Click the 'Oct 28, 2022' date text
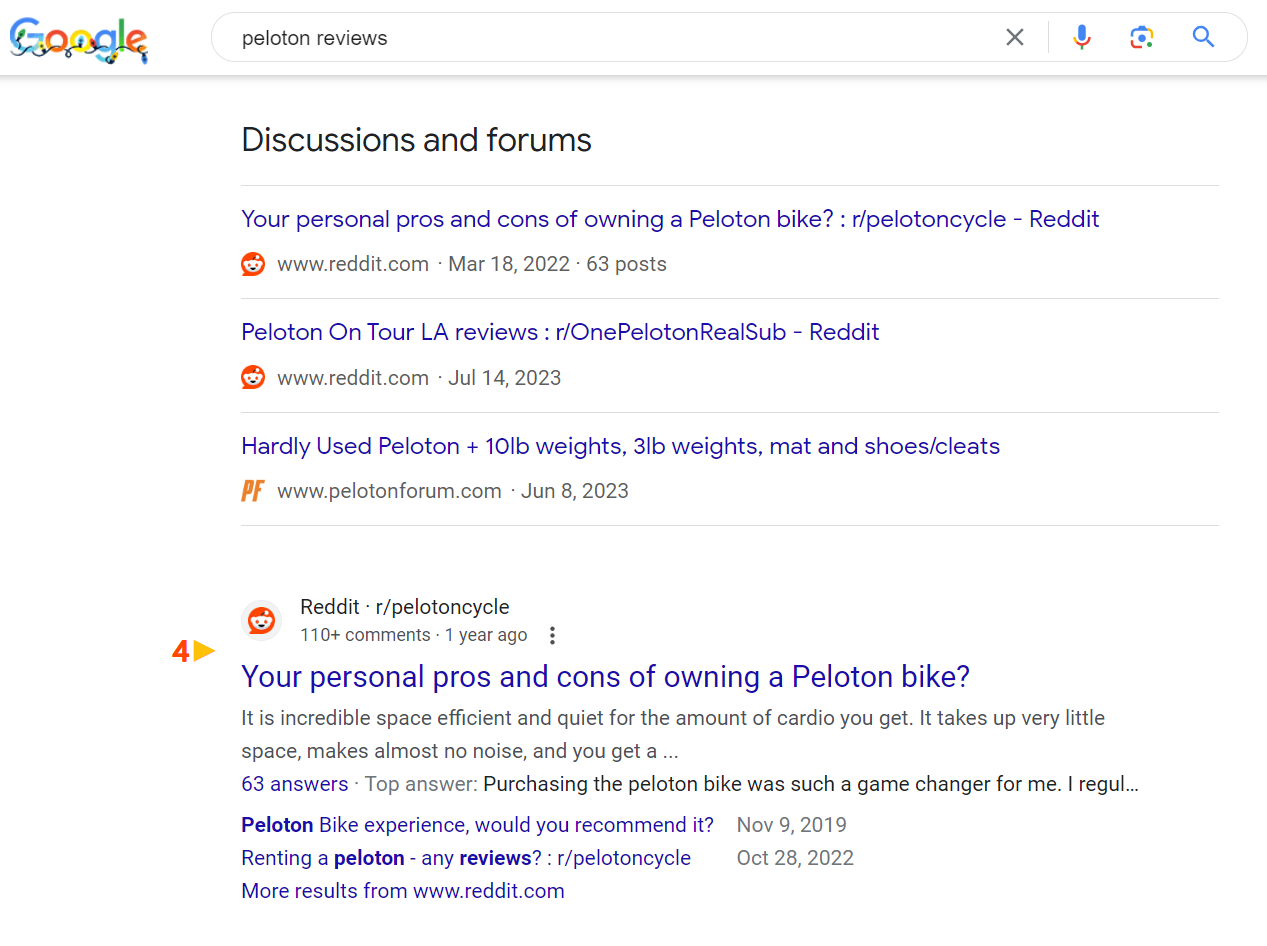The width and height of the screenshot is (1267, 946). 795,858
